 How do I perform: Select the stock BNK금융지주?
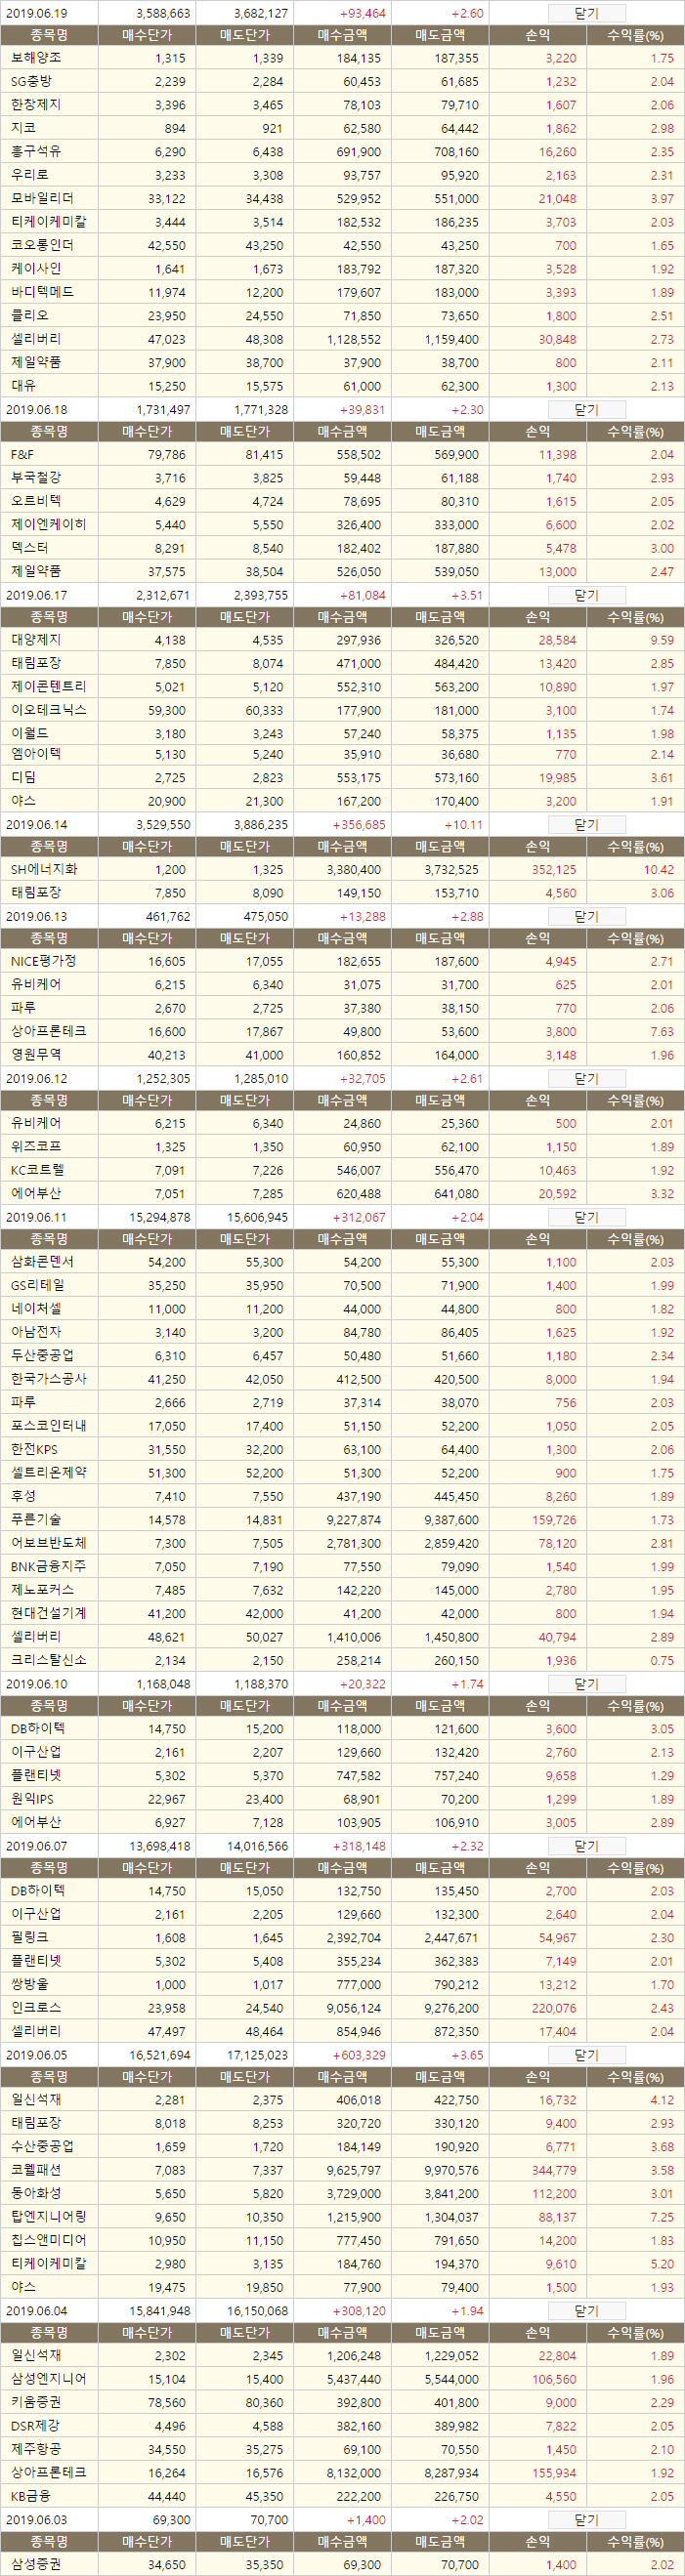pyautogui.click(x=47, y=1566)
